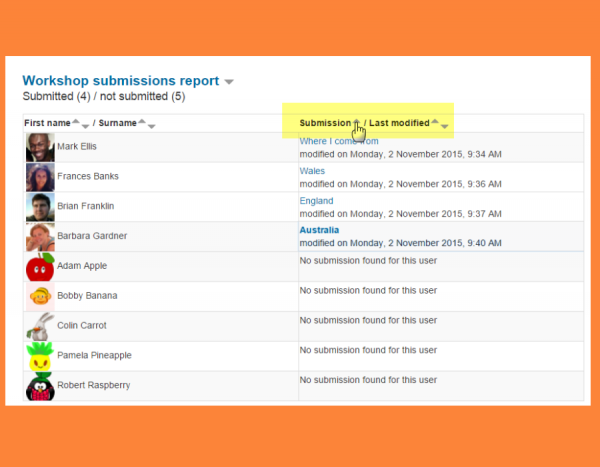The width and height of the screenshot is (600, 467).
Task: Click Barbara Gardner's avatar
Action: pyautogui.click(x=40, y=237)
